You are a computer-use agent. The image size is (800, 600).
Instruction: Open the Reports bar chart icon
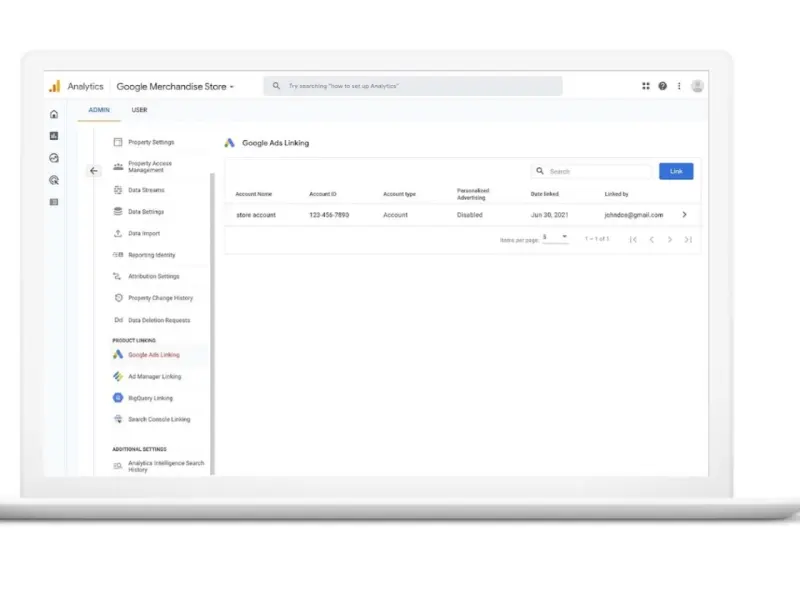click(54, 136)
